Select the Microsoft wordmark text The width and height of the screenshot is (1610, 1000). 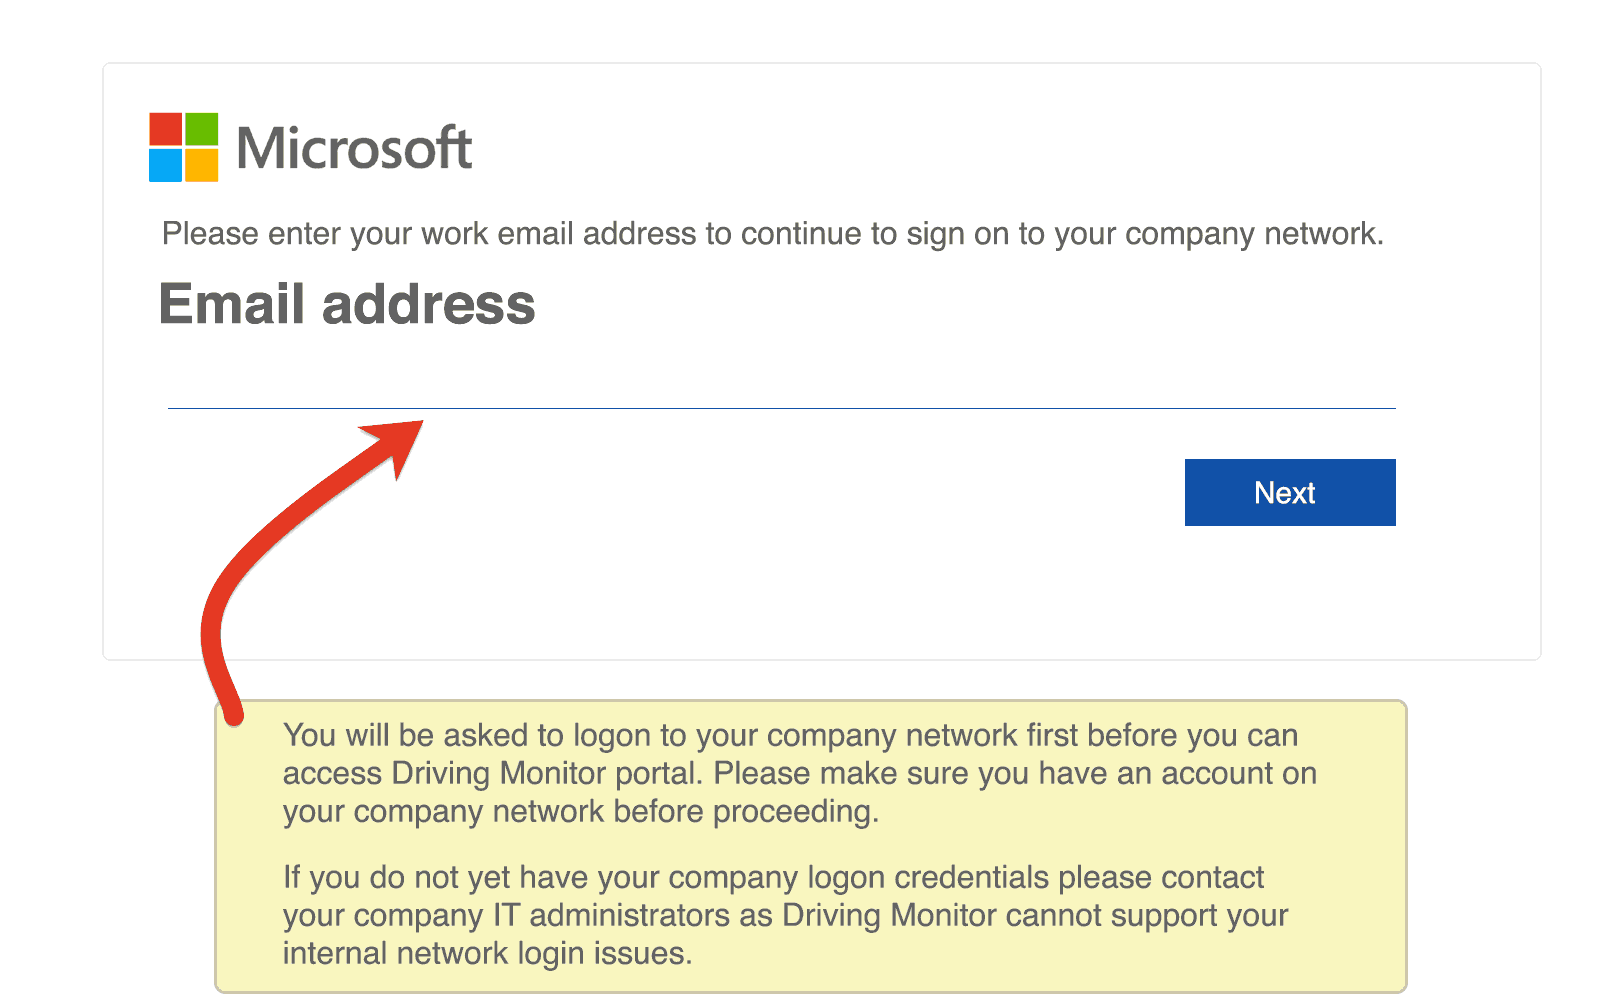(354, 149)
